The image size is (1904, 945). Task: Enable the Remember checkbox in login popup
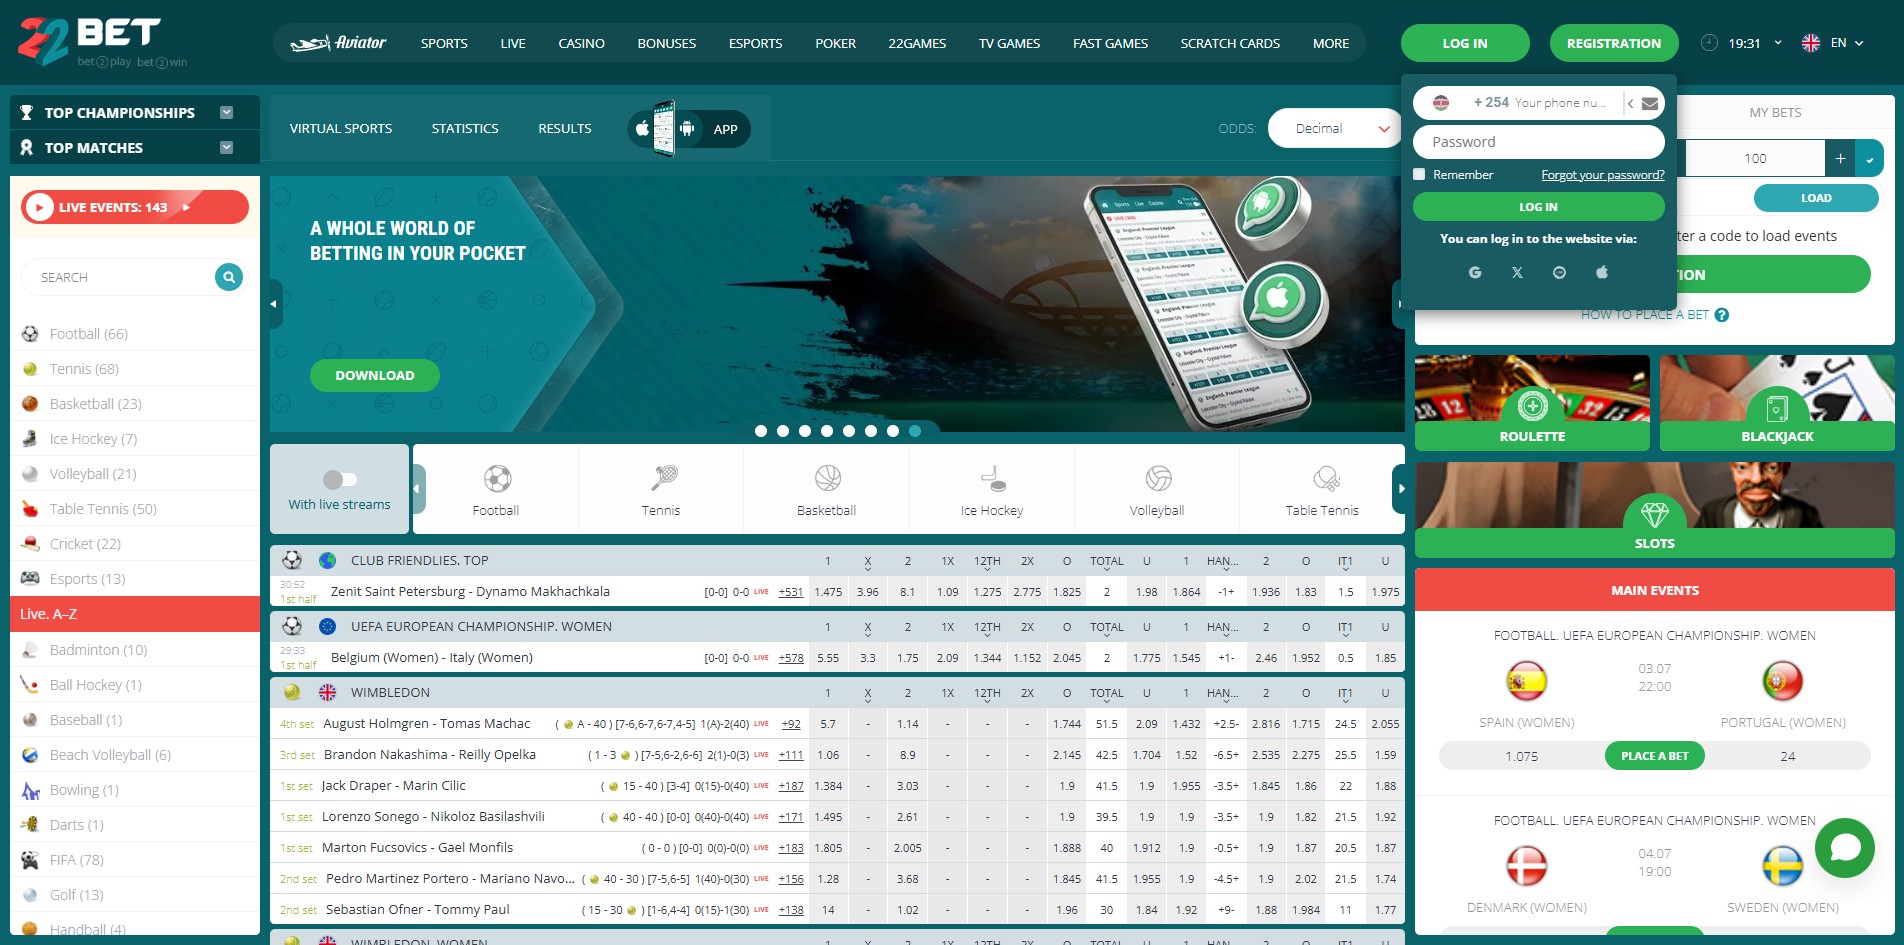1419,174
